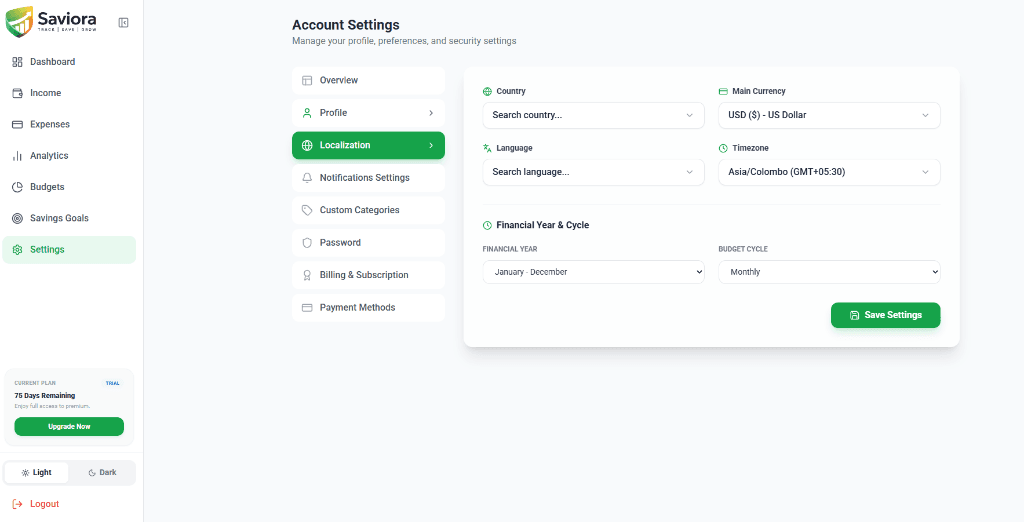Image resolution: width=1024 pixels, height=522 pixels.
Task: Click the Custom Categories tag icon
Action: point(307,210)
